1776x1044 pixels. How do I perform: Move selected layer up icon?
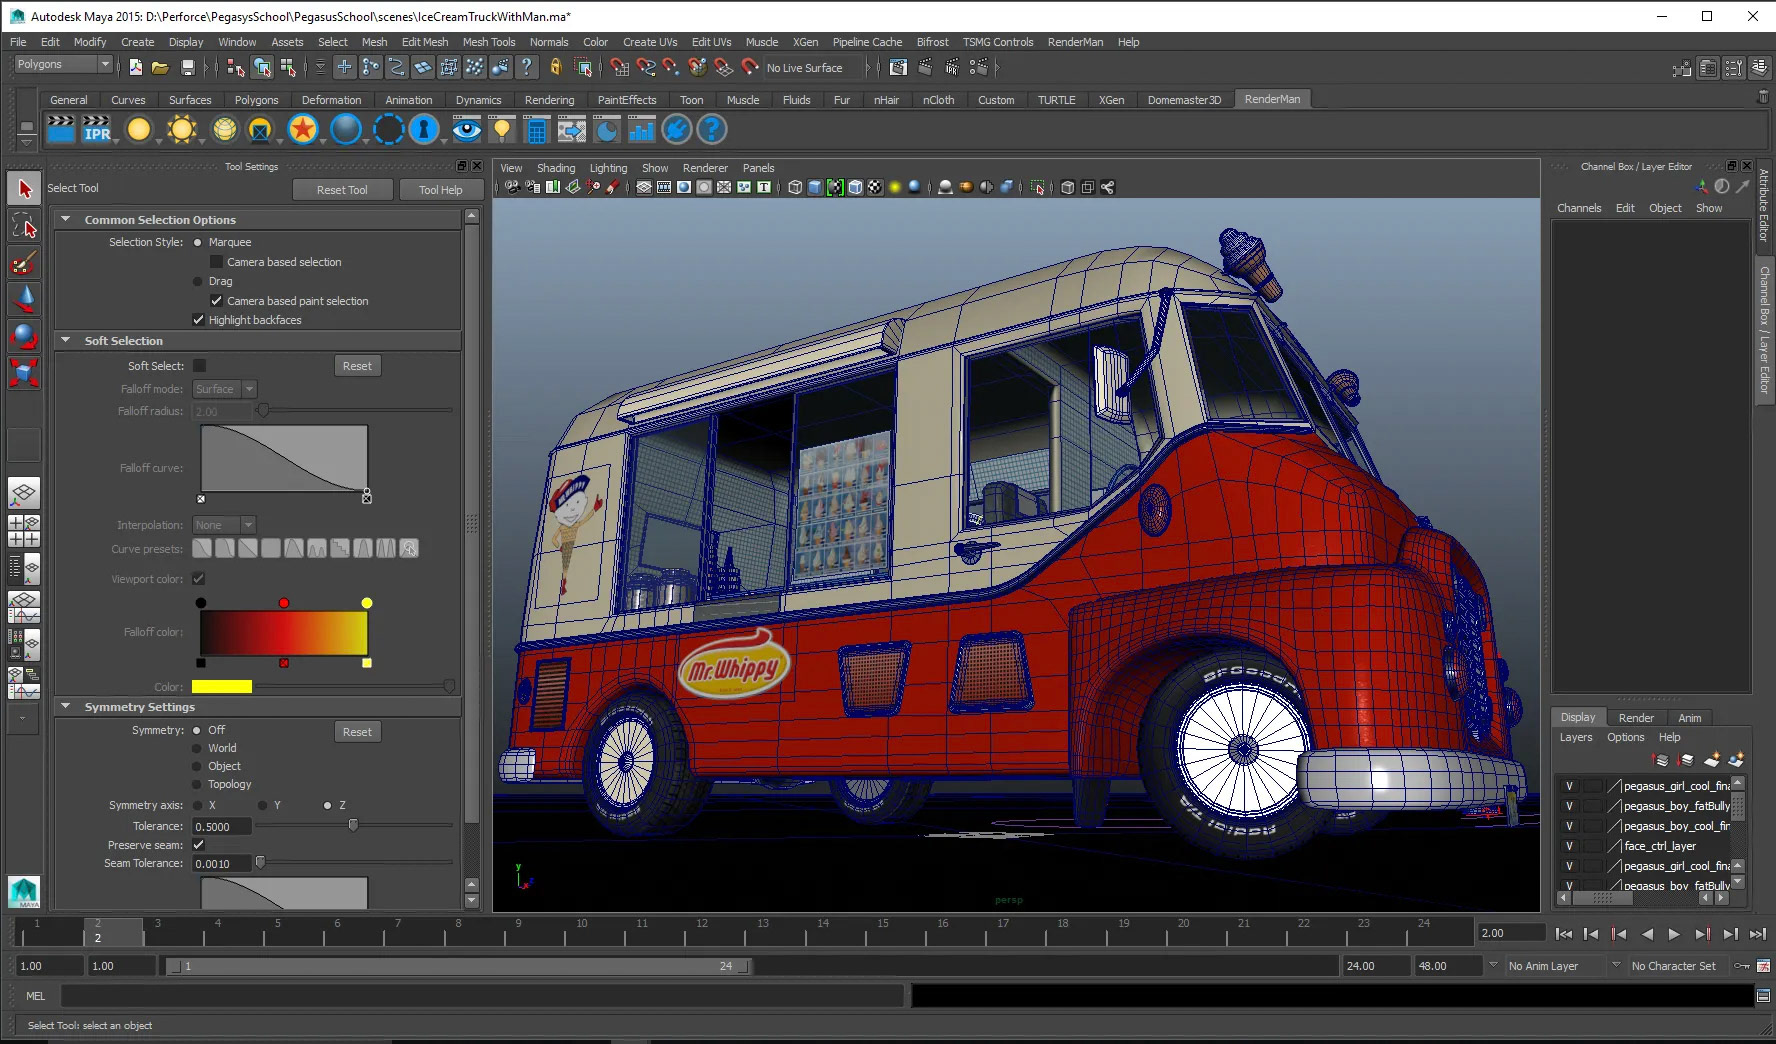point(1662,760)
